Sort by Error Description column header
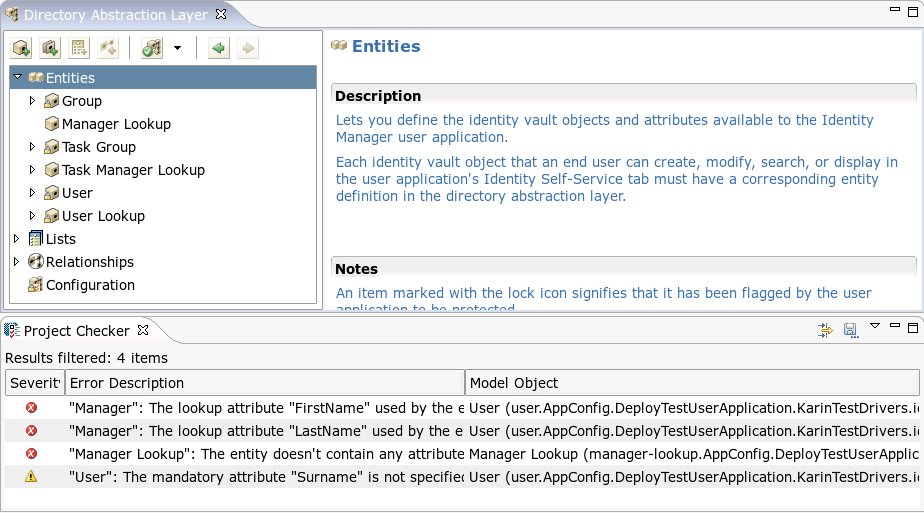The height and width of the screenshot is (513, 924). [x=264, y=383]
